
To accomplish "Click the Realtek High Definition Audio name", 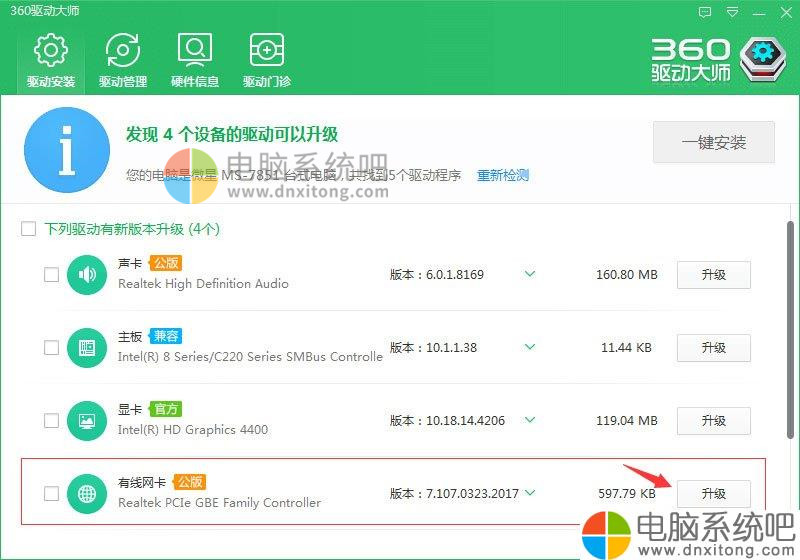I will pyautogui.click(x=203, y=284).
